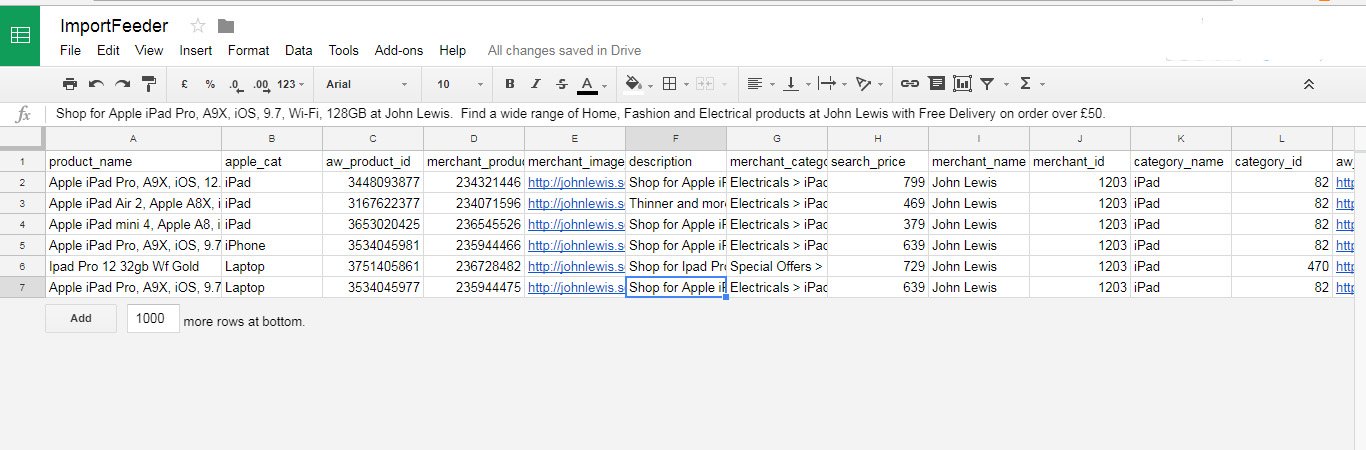Viewport: 1366px width, 450px height.
Task: Open the text color picker
Action: tap(592, 84)
